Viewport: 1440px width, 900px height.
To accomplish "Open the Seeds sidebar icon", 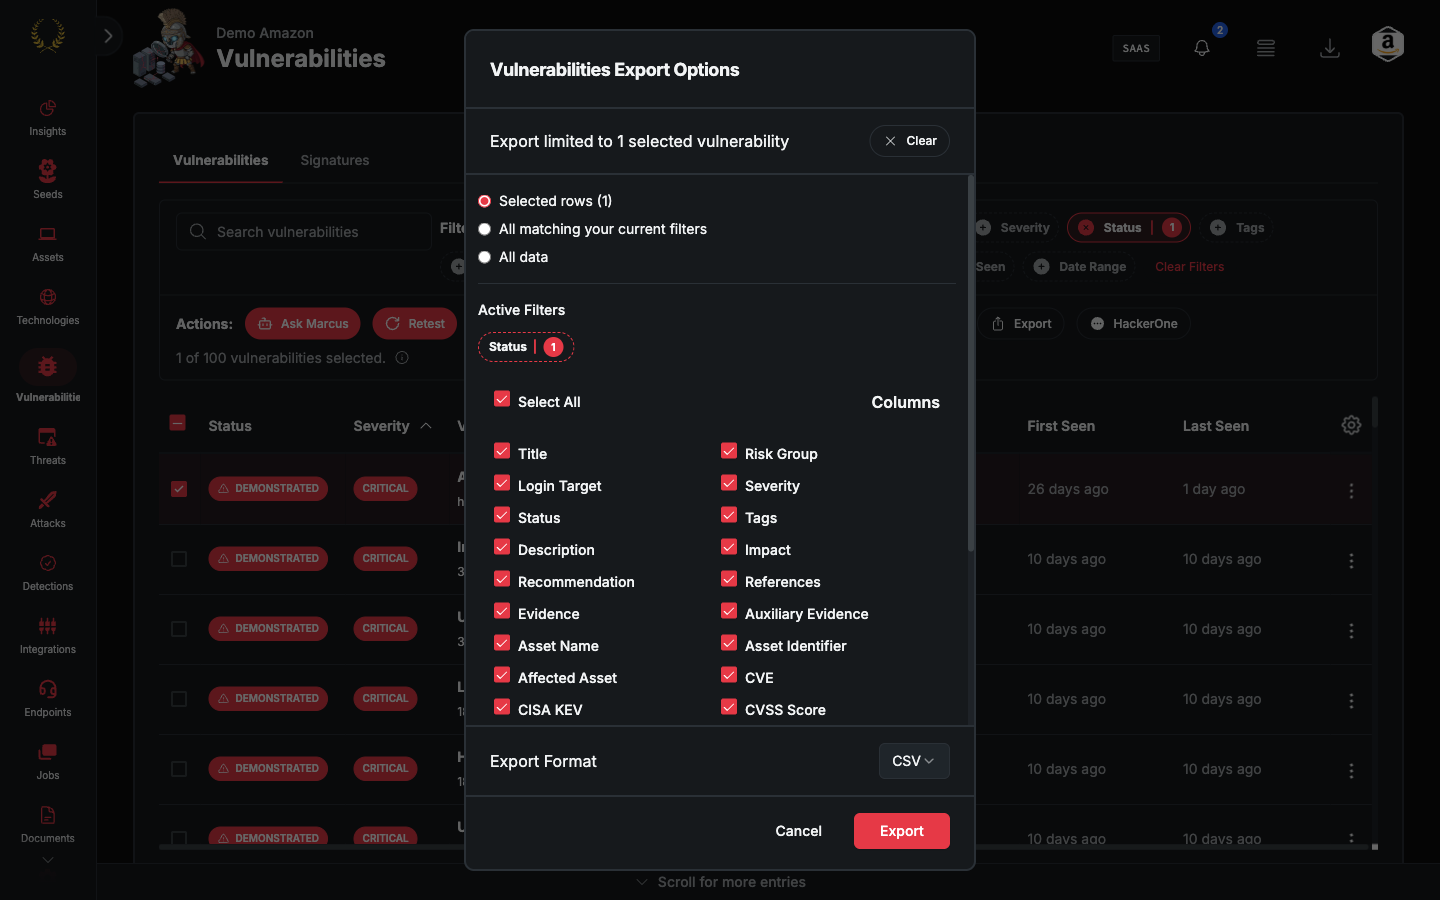I will pyautogui.click(x=47, y=180).
